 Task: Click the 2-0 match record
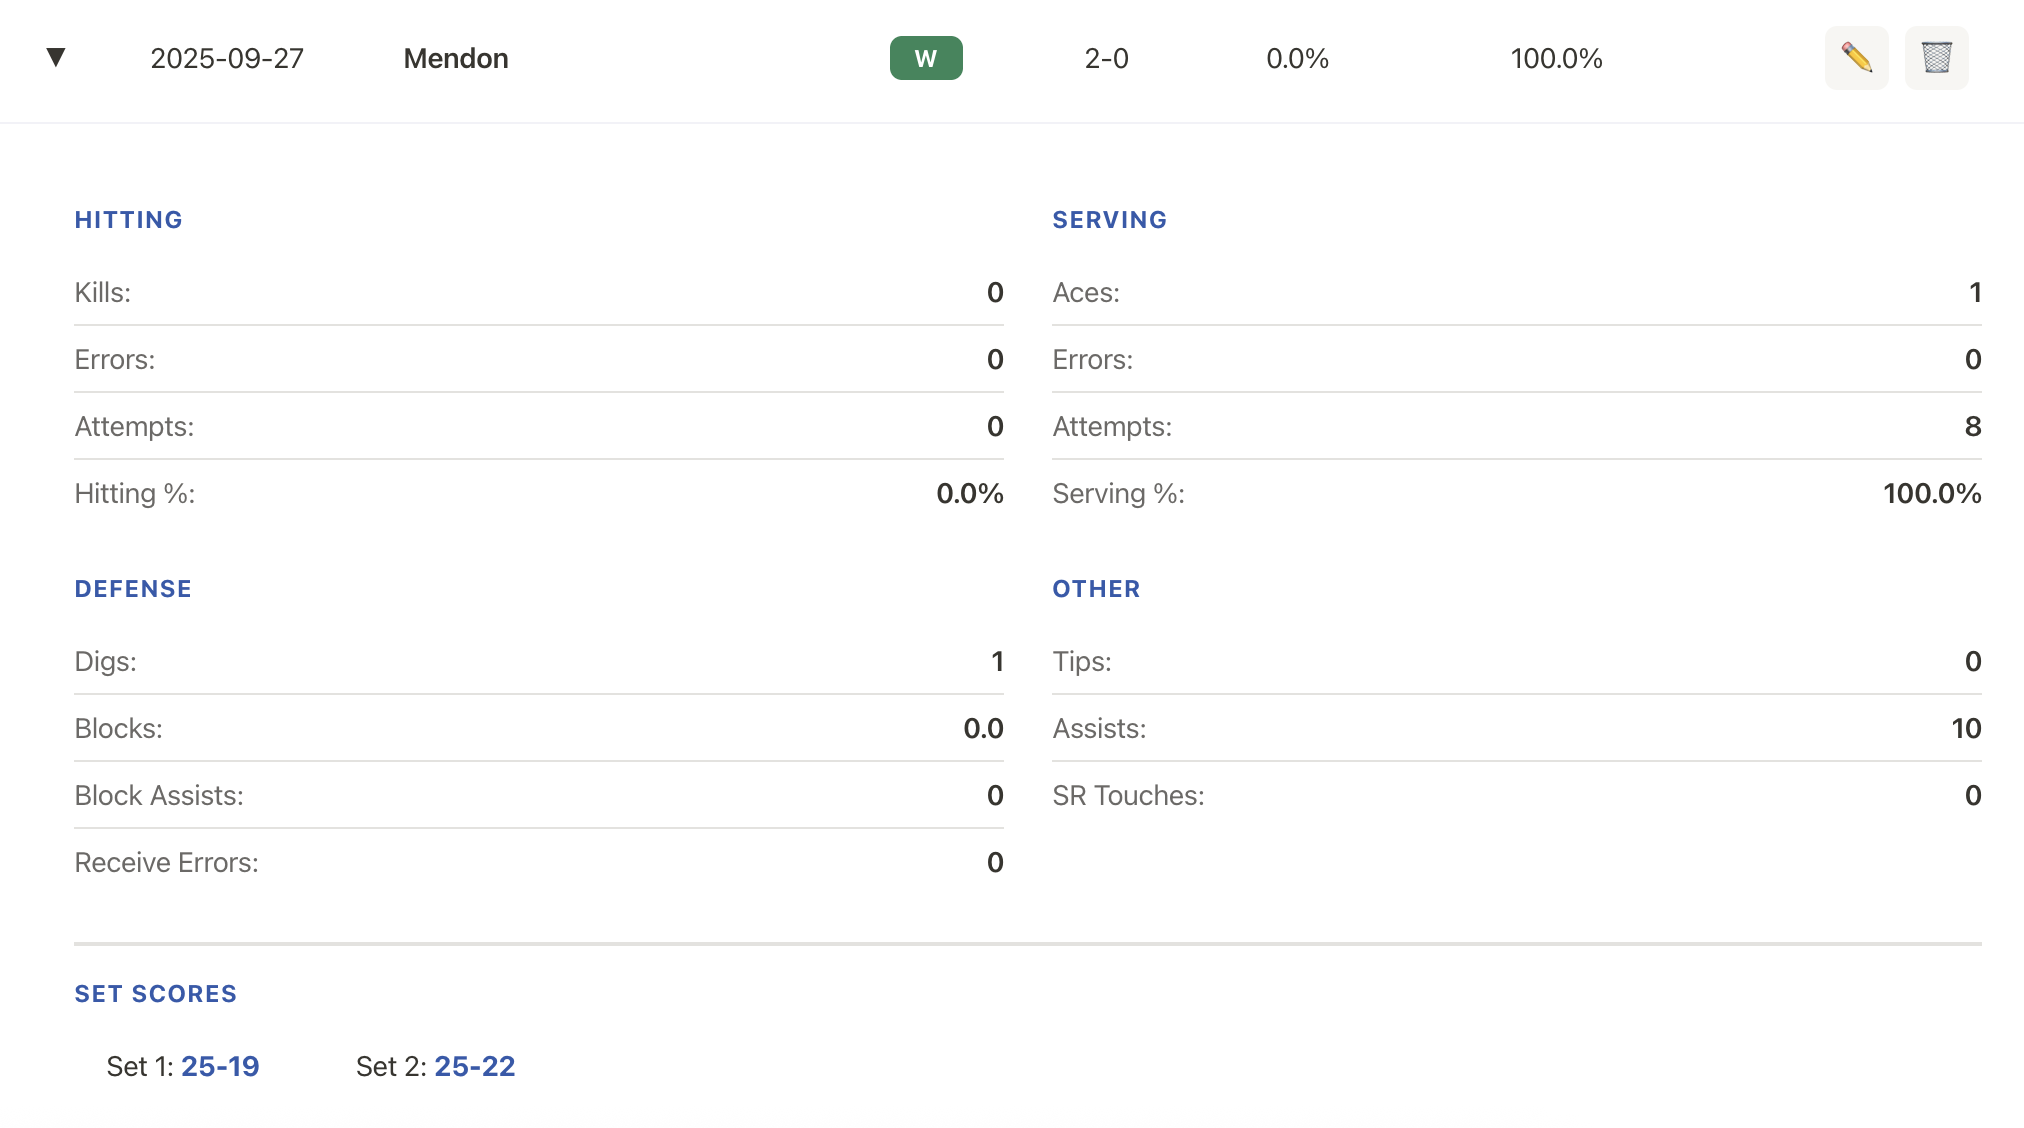click(1106, 58)
